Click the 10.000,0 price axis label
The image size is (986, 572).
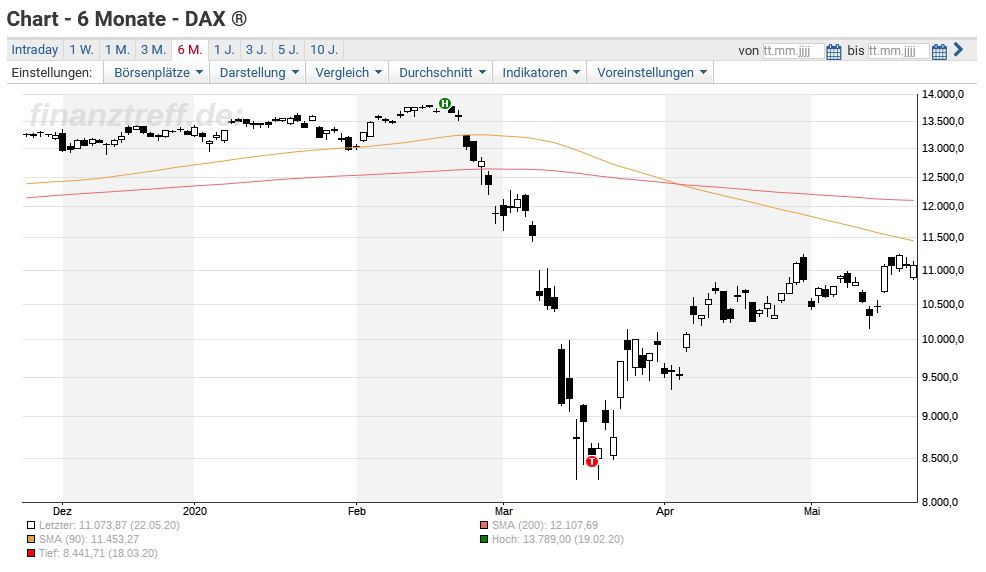pyautogui.click(x=943, y=339)
